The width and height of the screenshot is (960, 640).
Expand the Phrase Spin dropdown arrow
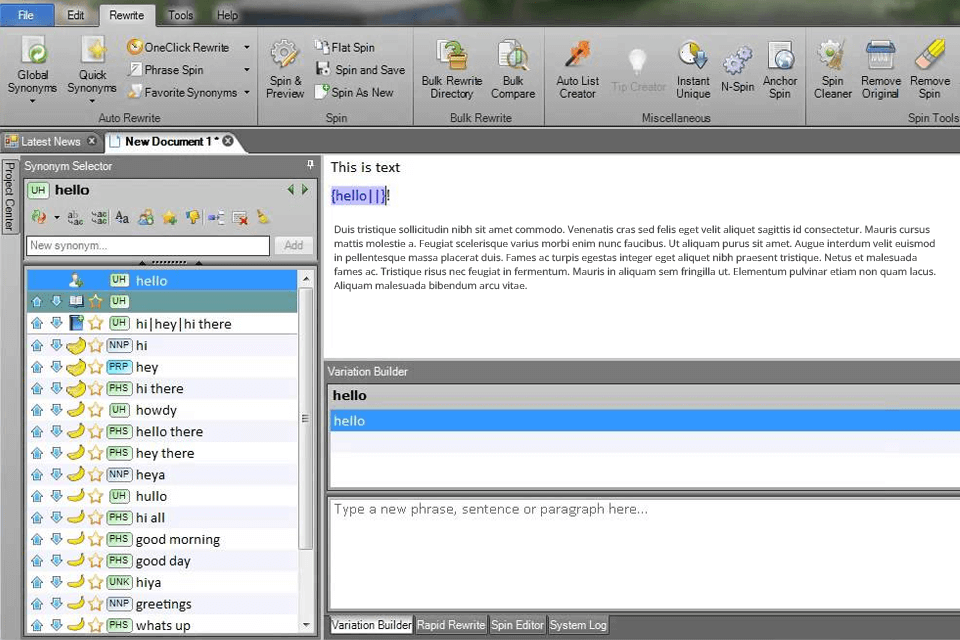[x=247, y=70]
